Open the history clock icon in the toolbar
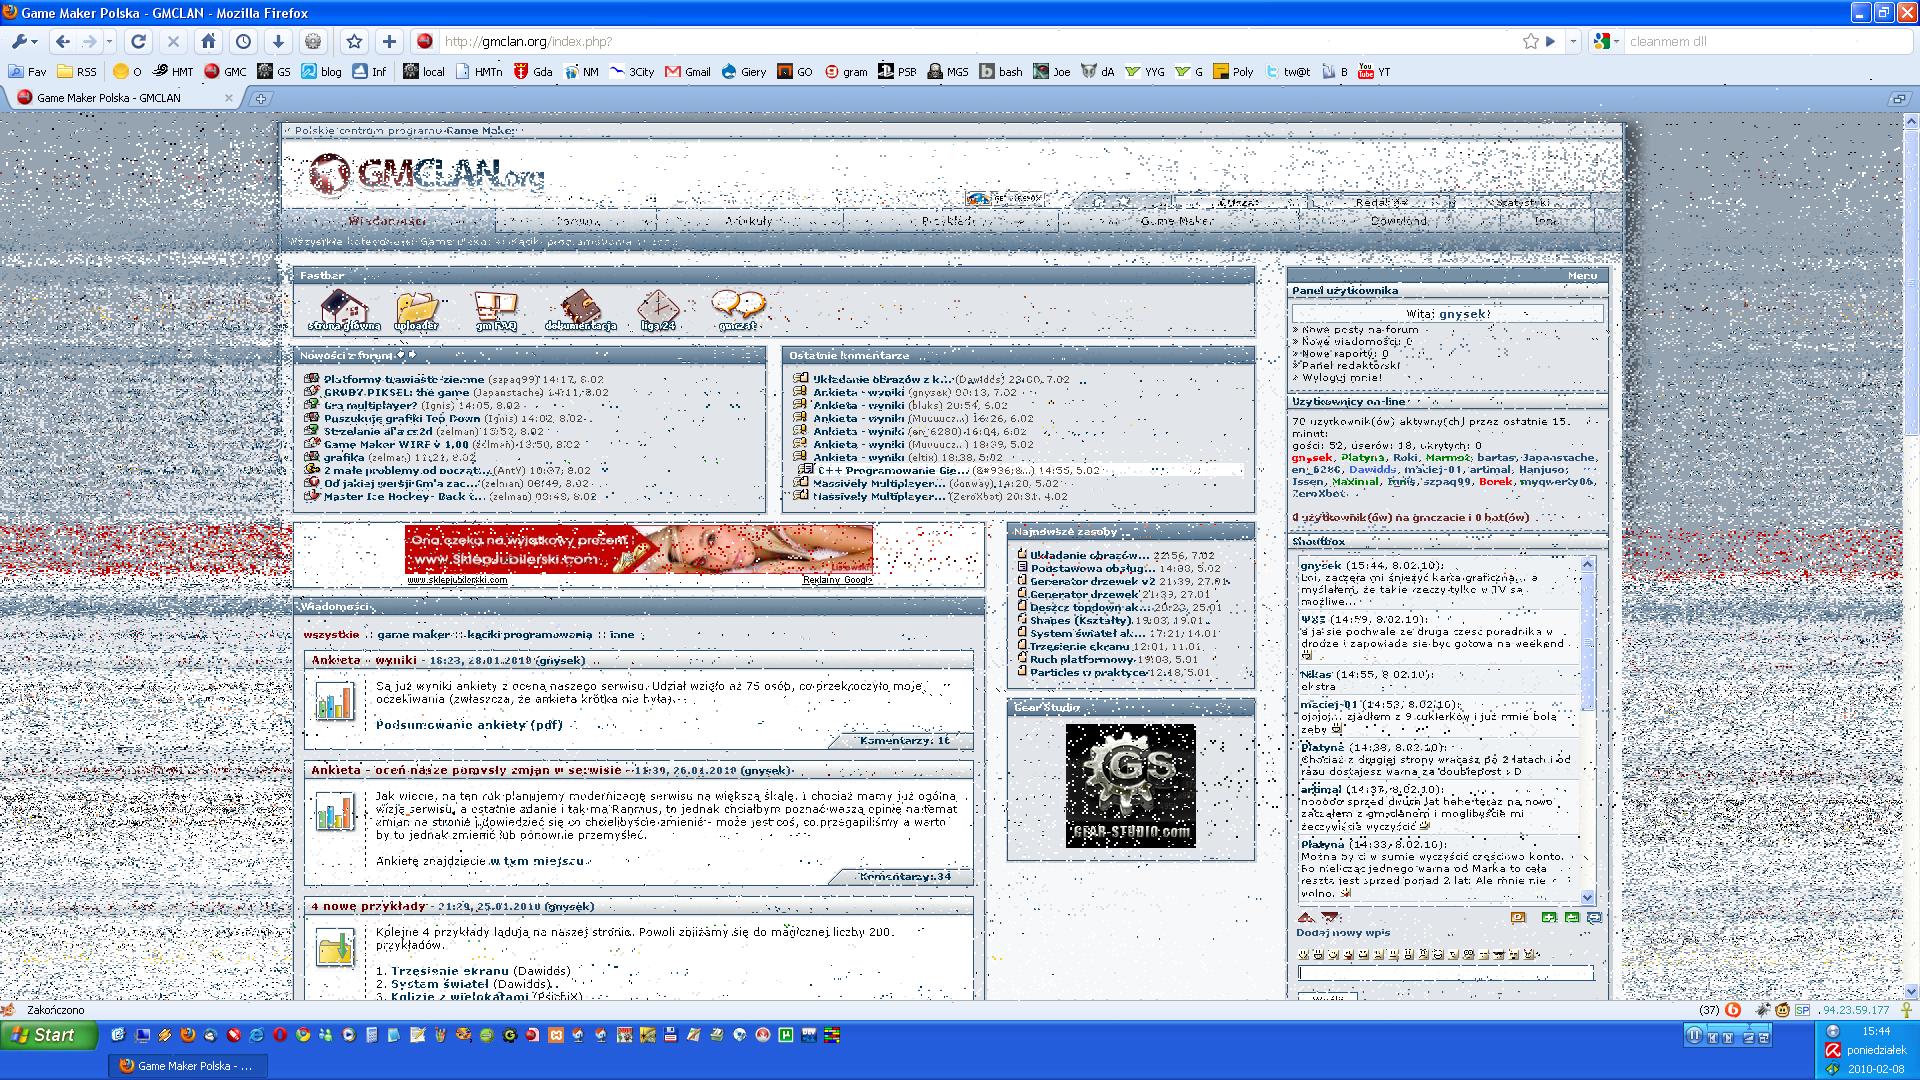Viewport: 1920px width, 1080px height. pos(243,41)
